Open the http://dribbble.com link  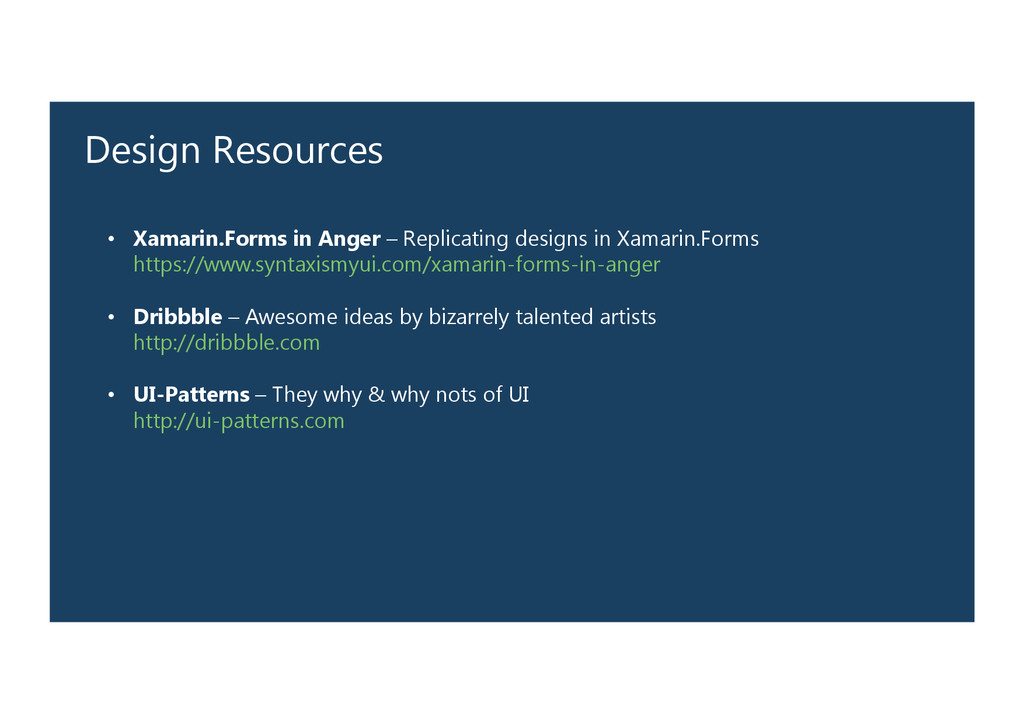[x=226, y=343]
